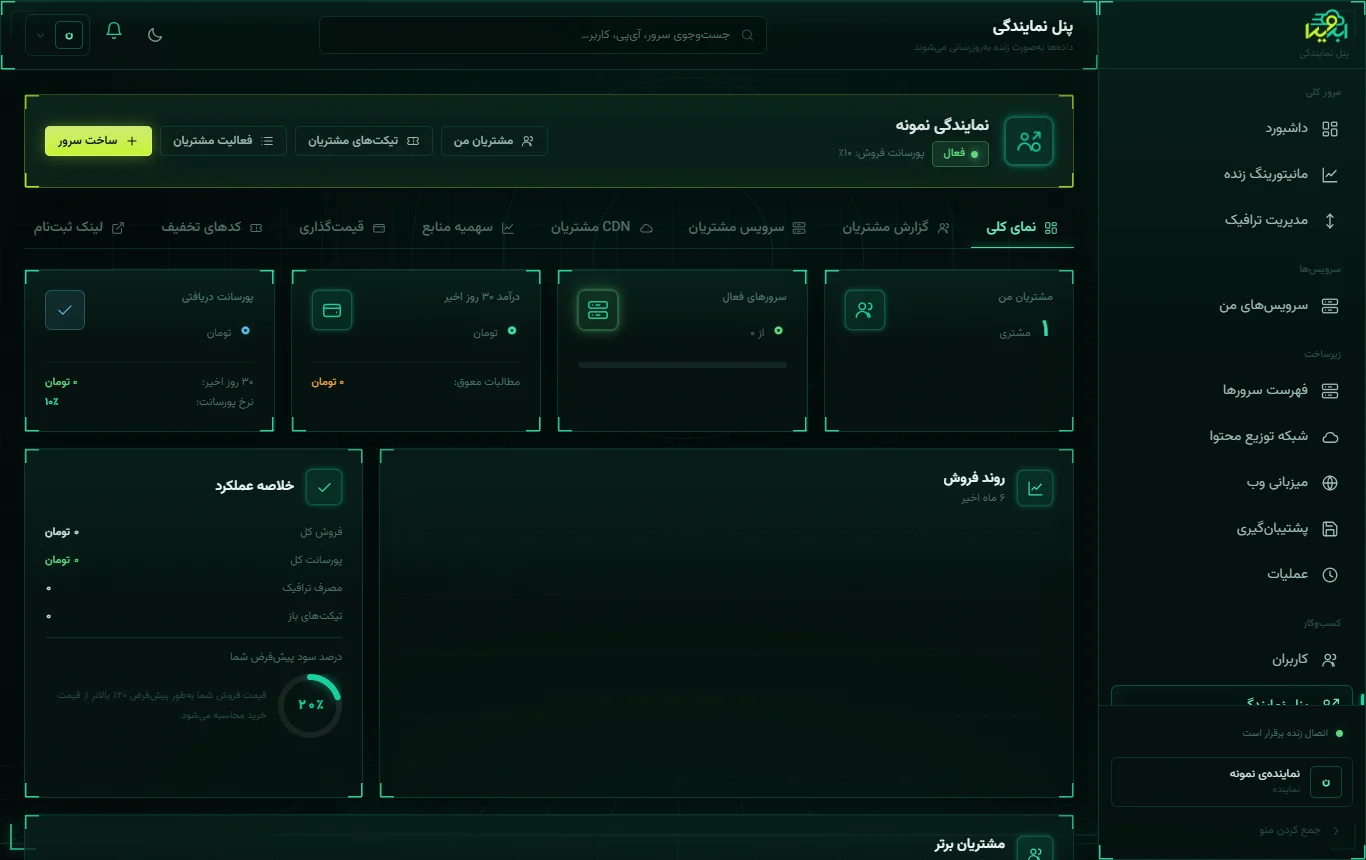Screen dimensions: 1366x860
Task: Click the «اتصال زنده برقرار است» status text
Action: 1285,733
